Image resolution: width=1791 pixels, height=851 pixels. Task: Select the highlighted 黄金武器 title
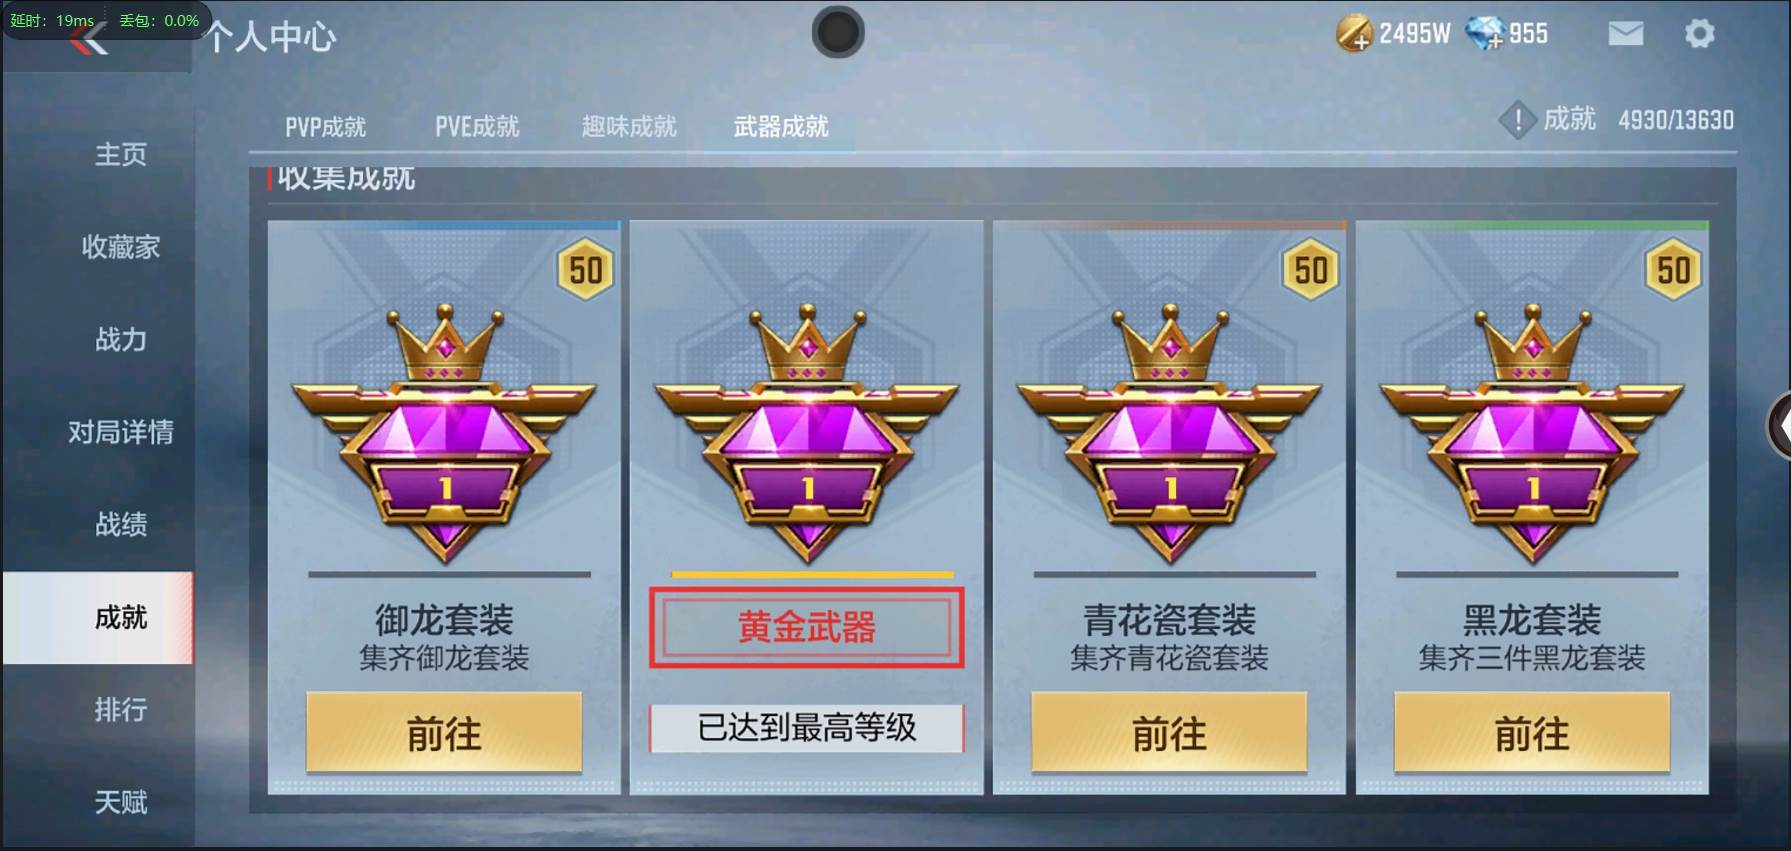pos(807,628)
